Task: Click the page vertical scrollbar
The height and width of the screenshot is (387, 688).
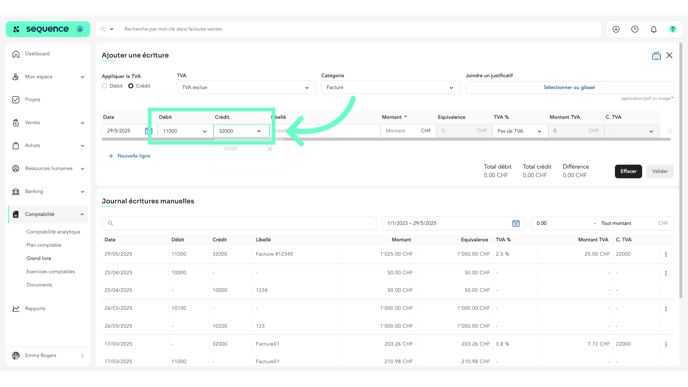Action: click(x=681, y=171)
